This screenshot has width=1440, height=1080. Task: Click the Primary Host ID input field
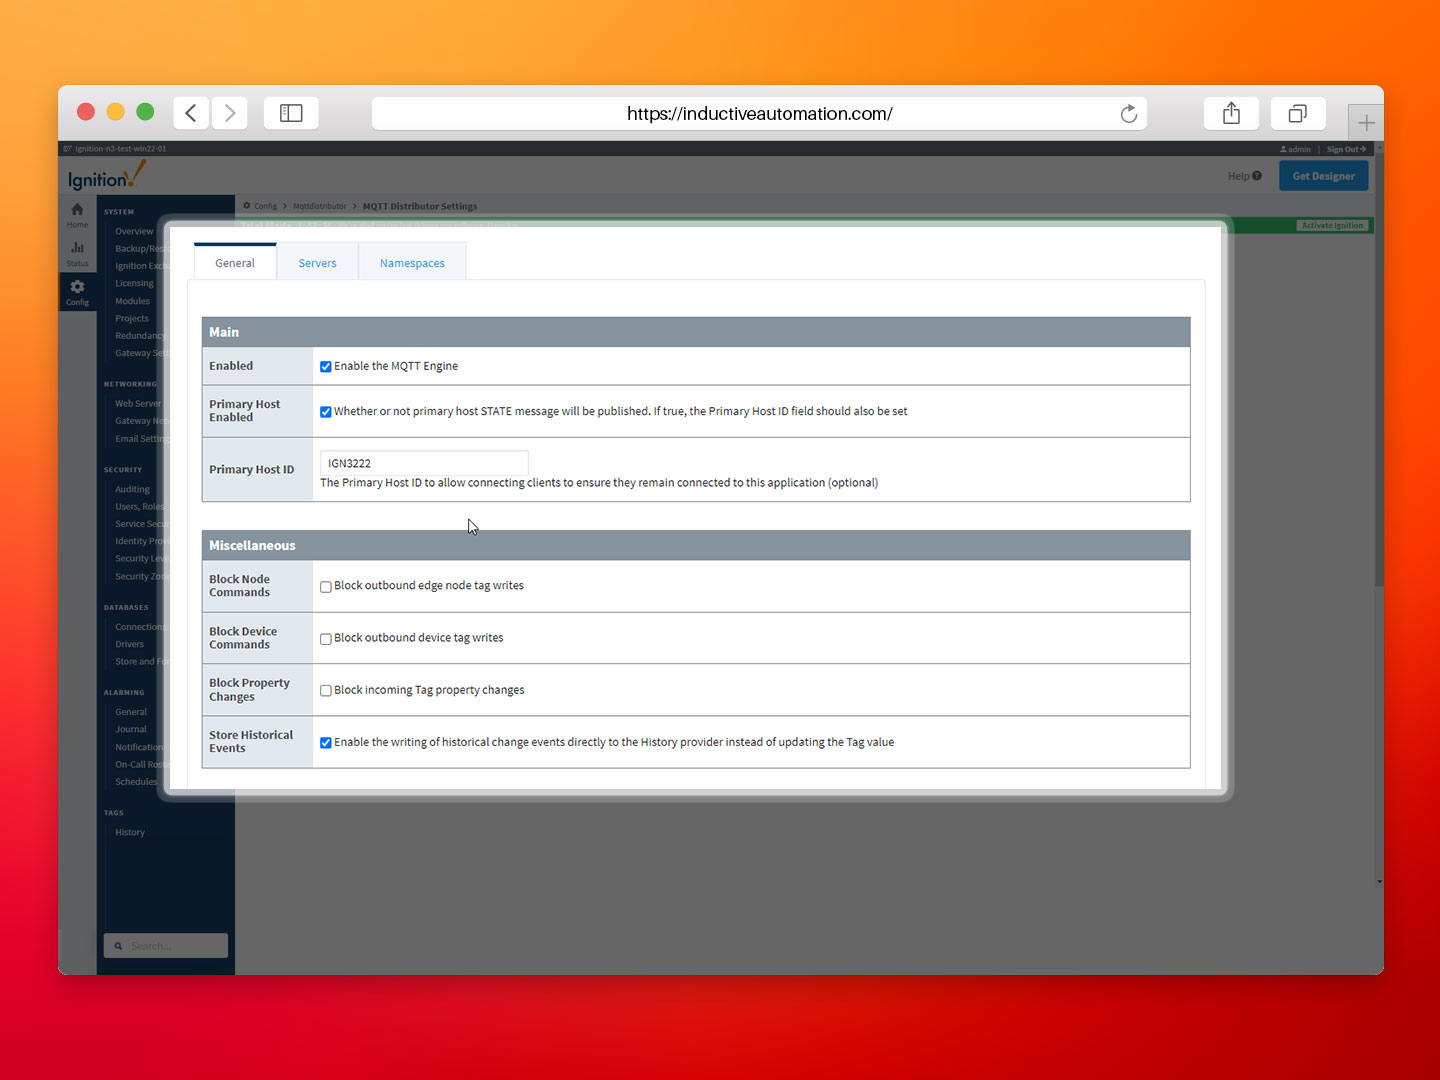(424, 463)
